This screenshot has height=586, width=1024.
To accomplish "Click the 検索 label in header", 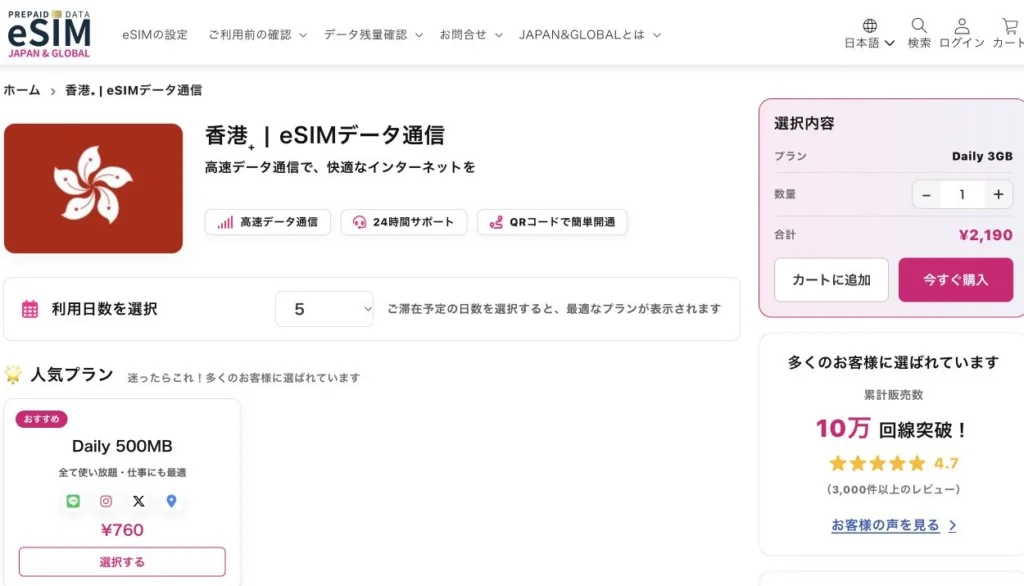I will pyautogui.click(x=919, y=43).
